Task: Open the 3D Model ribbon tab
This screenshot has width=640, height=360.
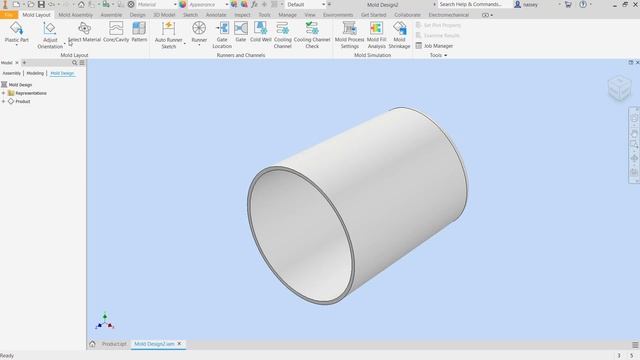Action: click(164, 15)
